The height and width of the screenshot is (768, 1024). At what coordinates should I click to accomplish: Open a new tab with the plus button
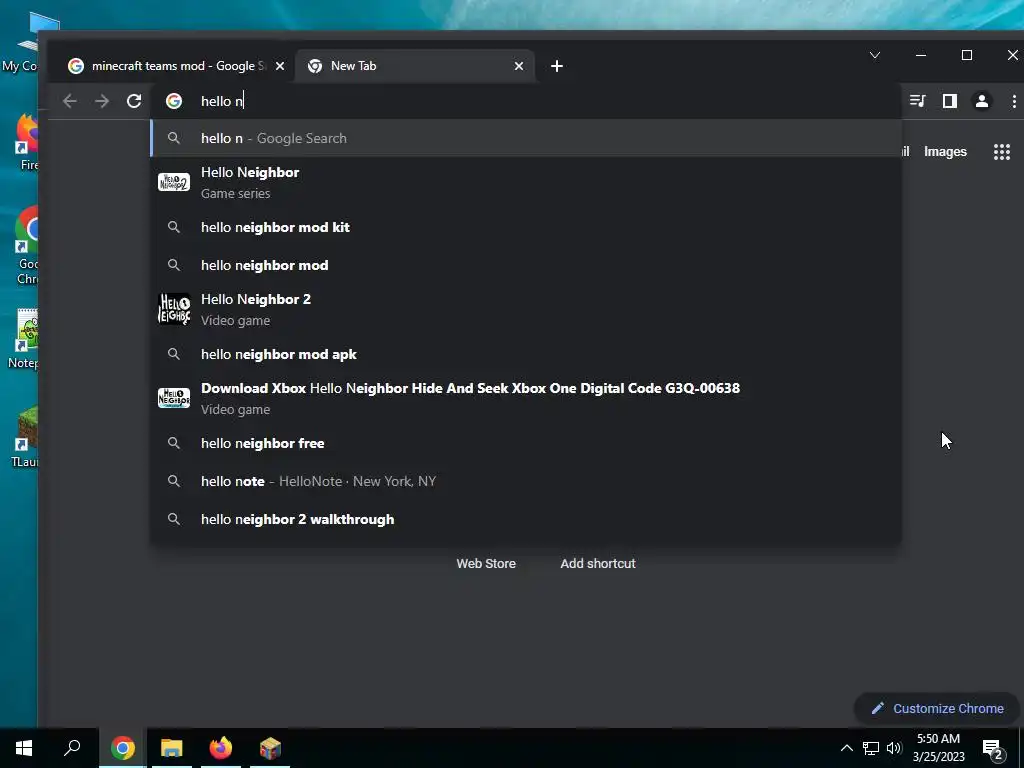pos(556,66)
